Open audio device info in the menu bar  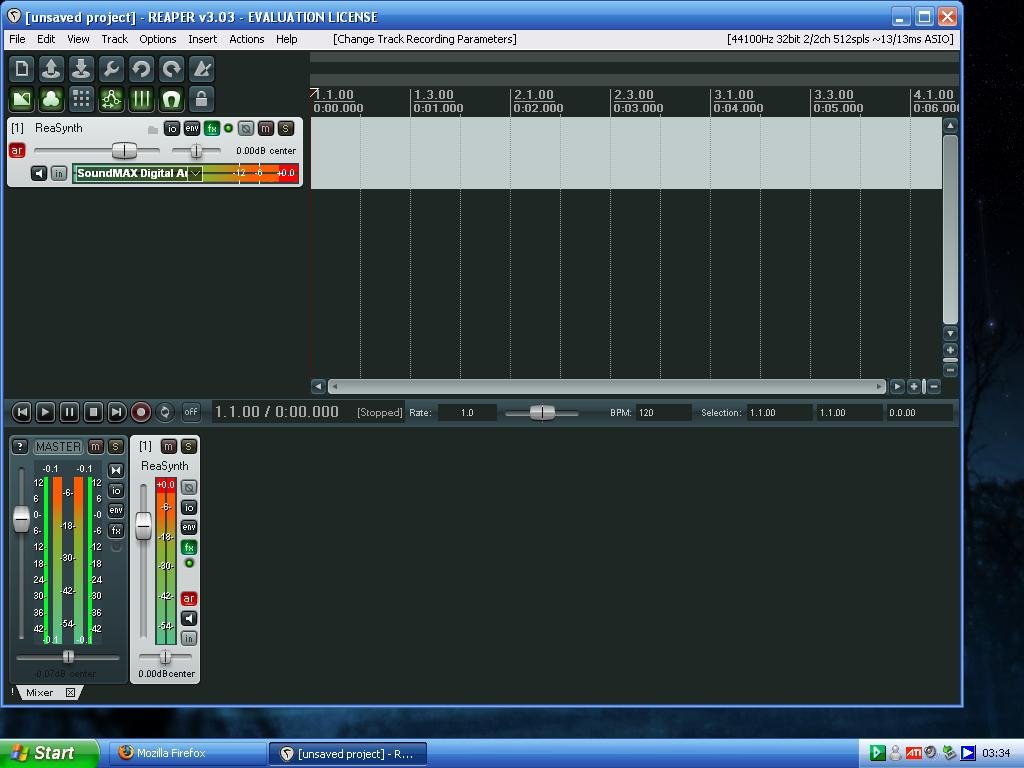pos(840,39)
